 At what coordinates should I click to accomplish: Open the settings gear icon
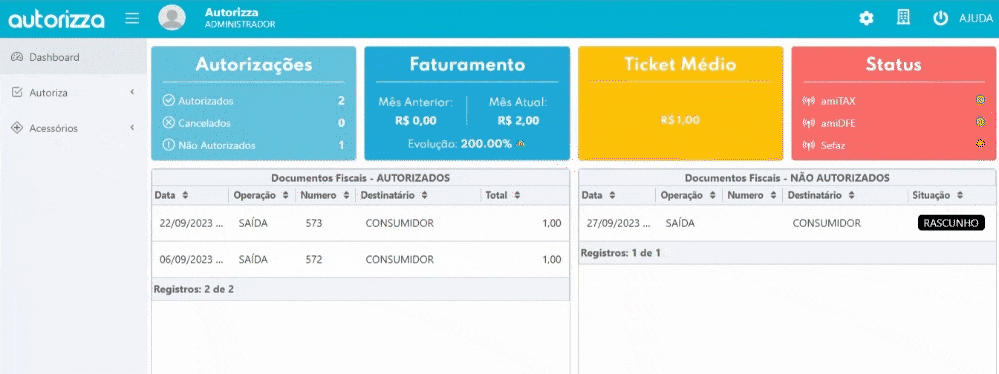tap(866, 18)
